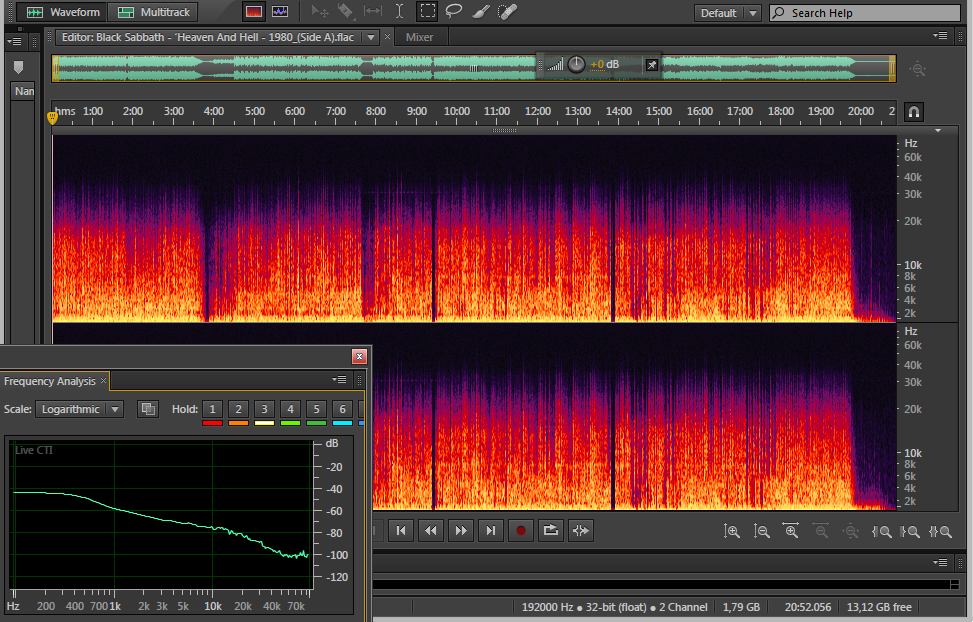Click the Fast Forward button
The width and height of the screenshot is (973, 622).
[x=460, y=531]
